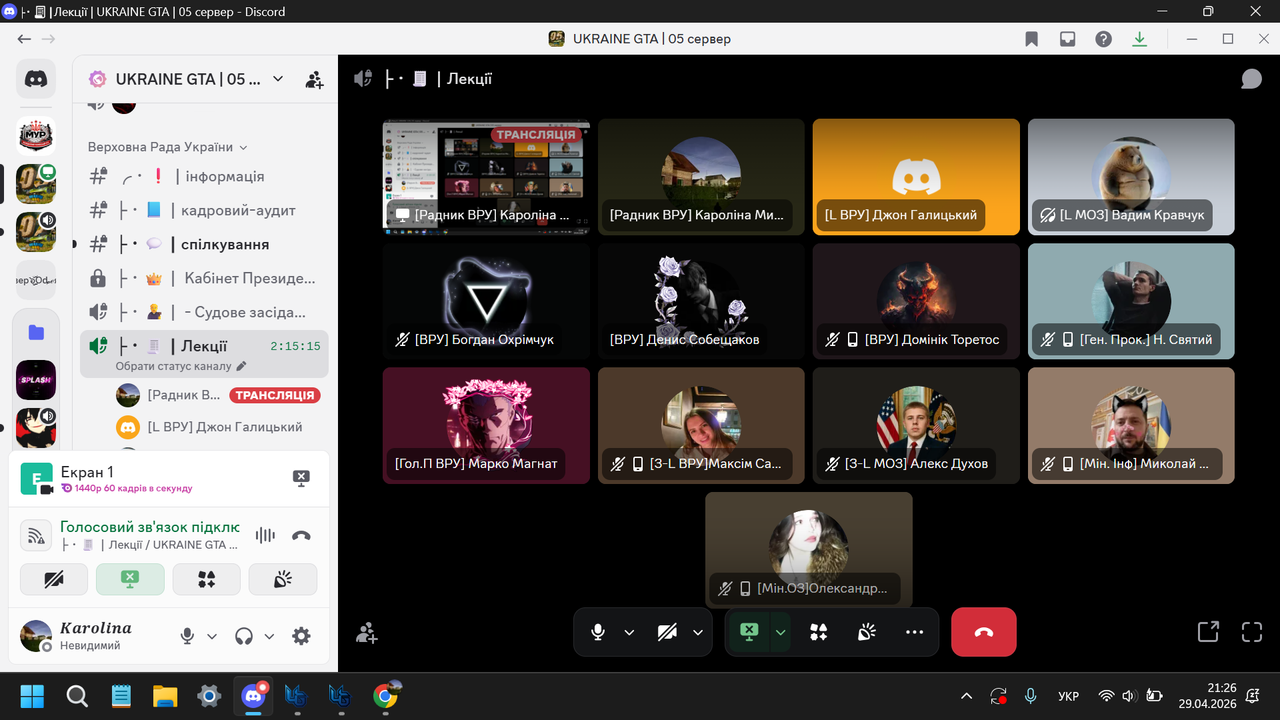Open Google Chrome from the taskbar
This screenshot has width=1280, height=720.
[x=386, y=695]
